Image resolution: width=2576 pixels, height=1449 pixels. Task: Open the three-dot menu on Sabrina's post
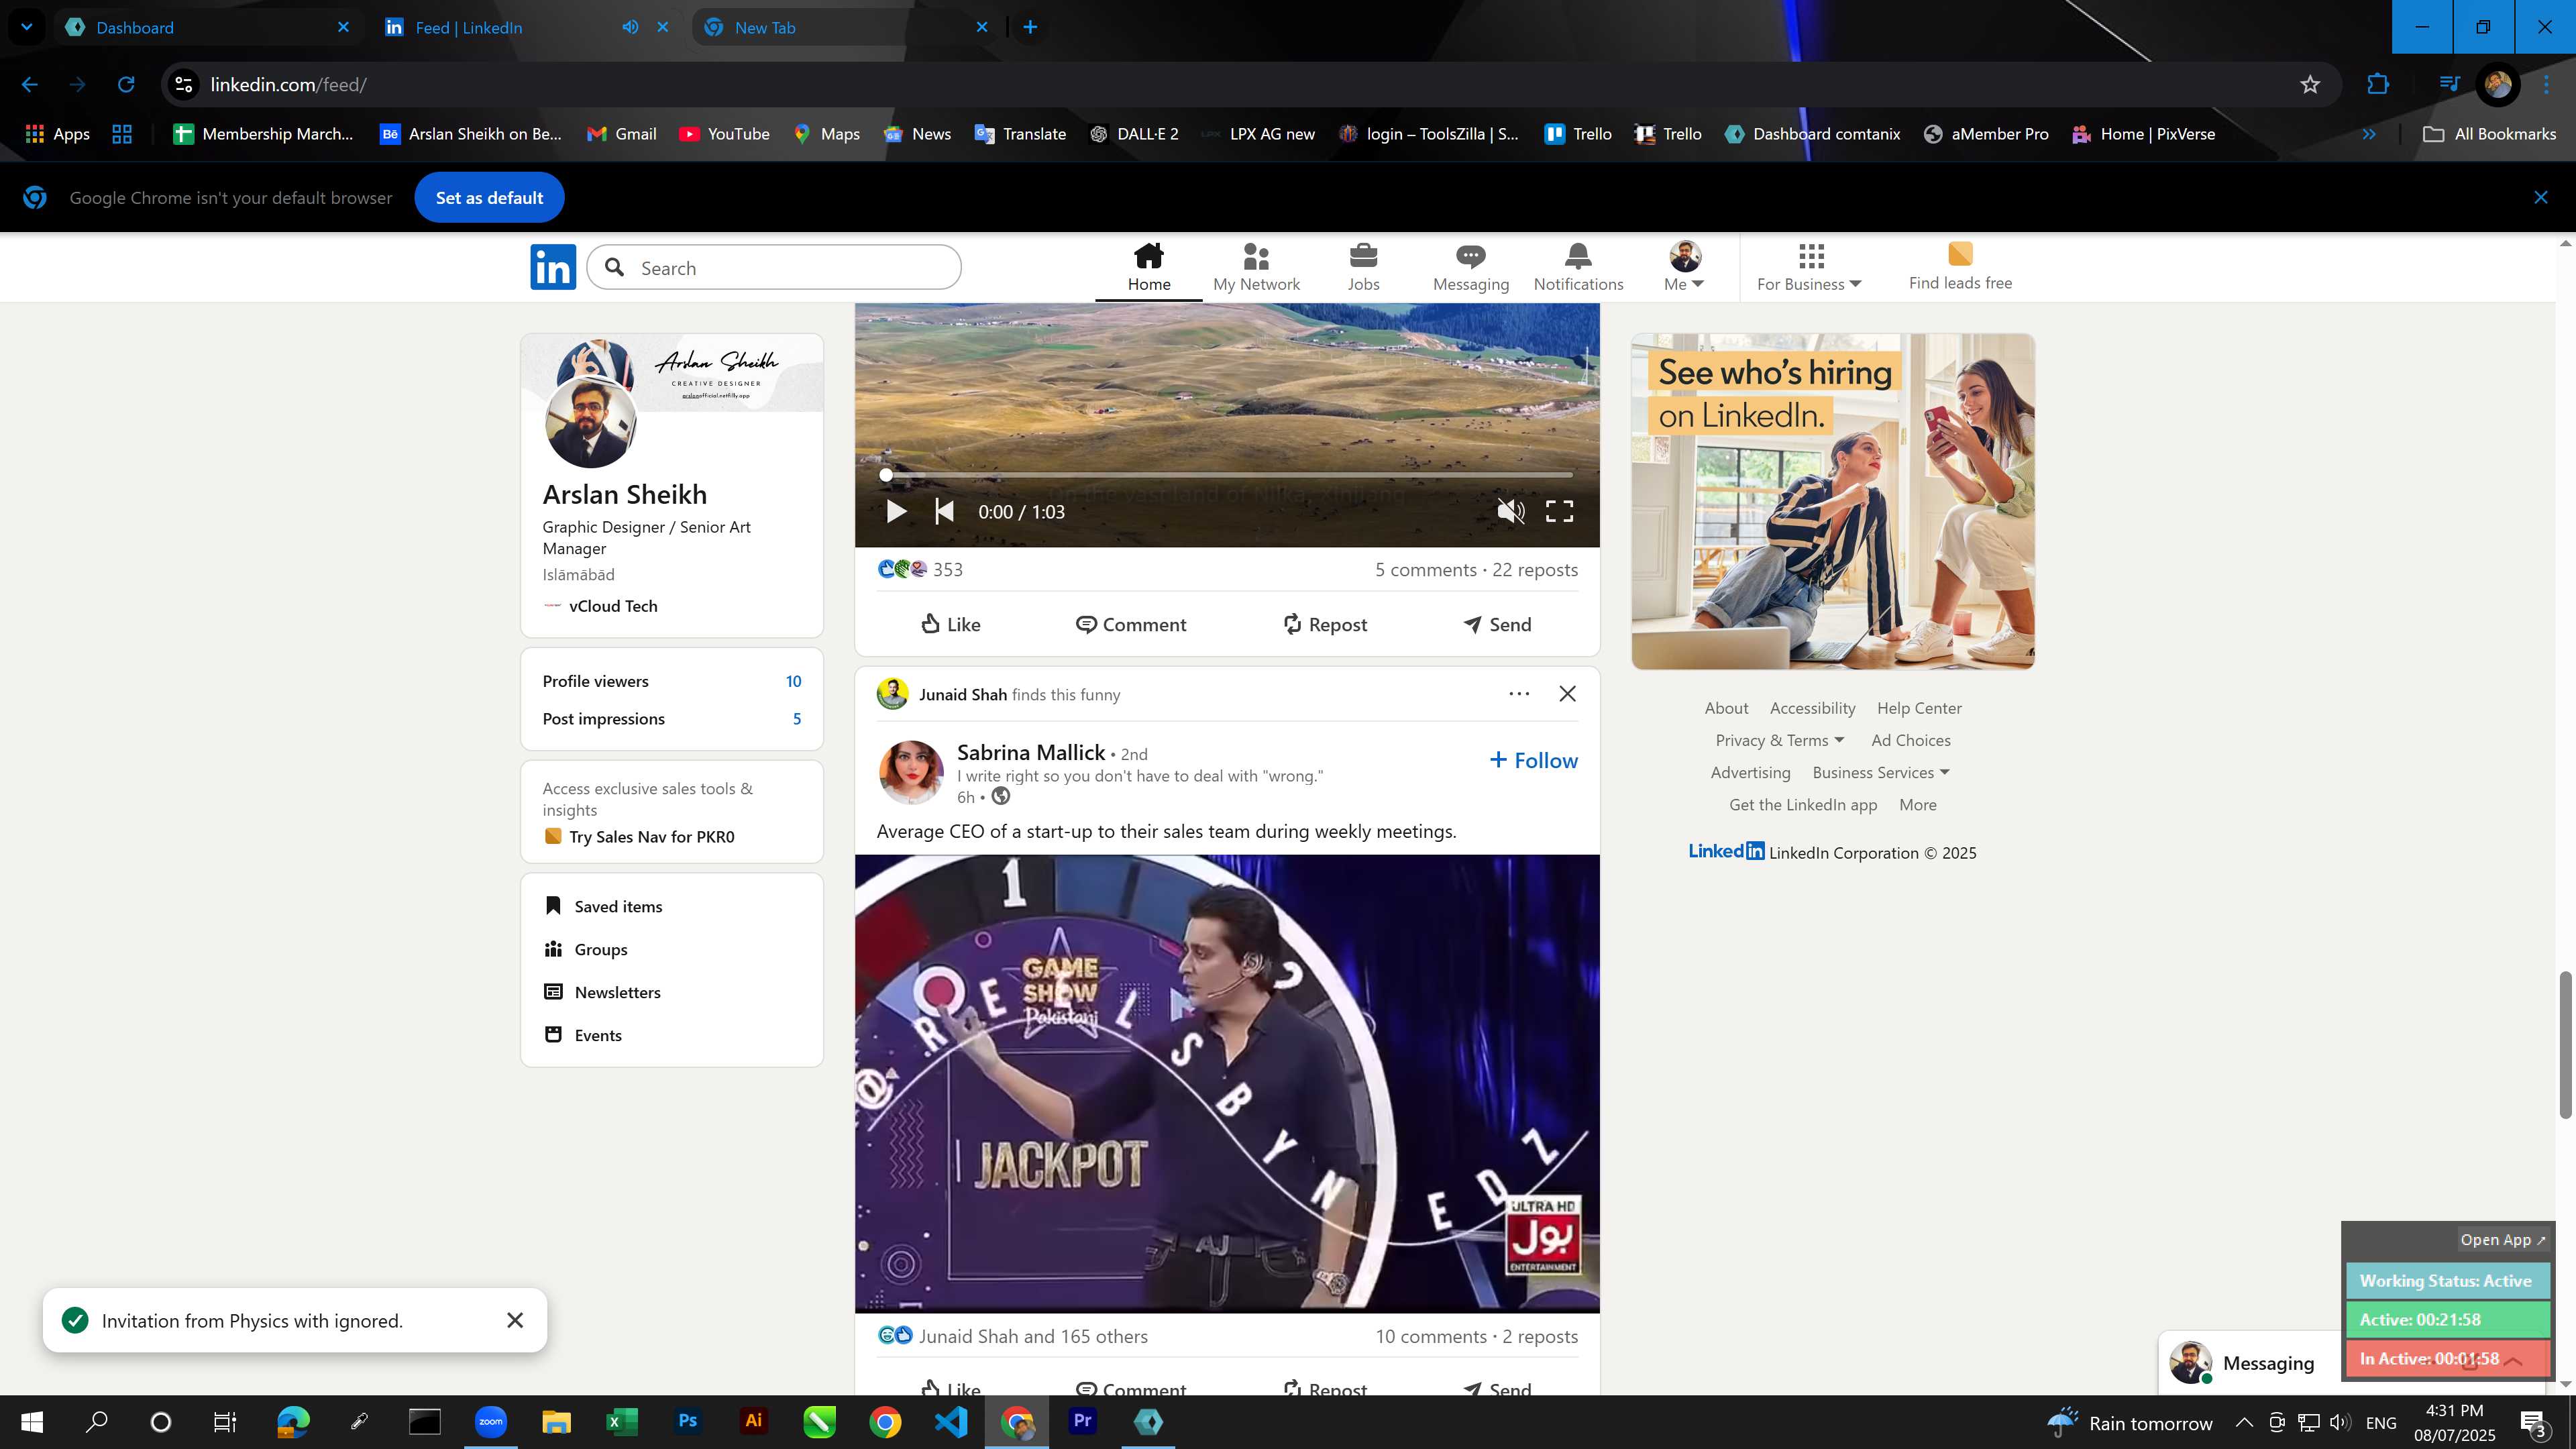coord(1518,694)
